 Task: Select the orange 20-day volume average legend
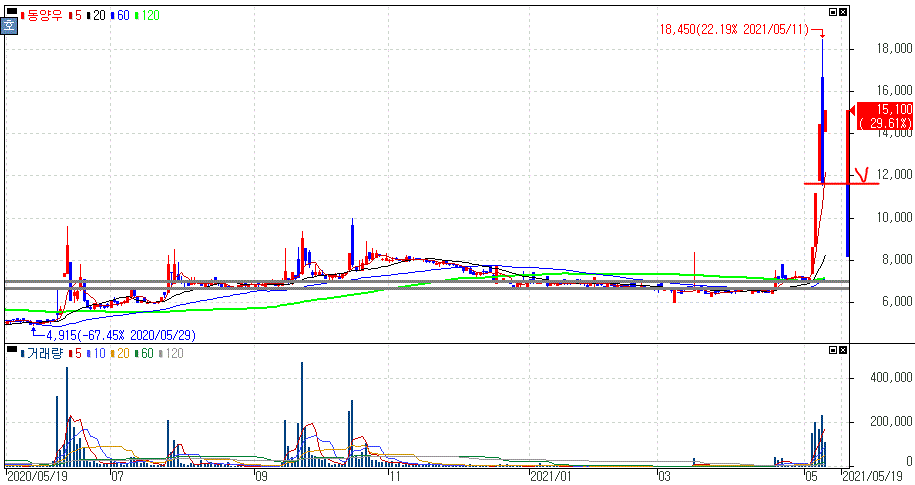(x=120, y=354)
